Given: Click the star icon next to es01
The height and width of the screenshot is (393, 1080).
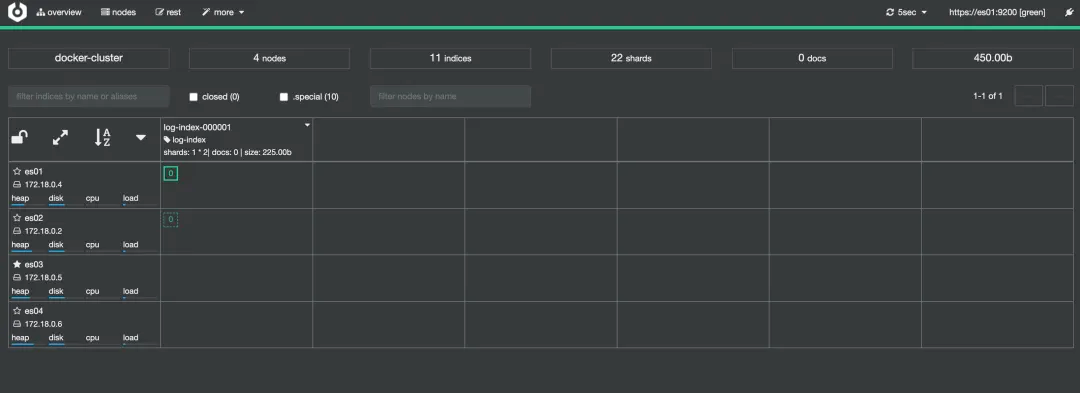Looking at the screenshot, I should tap(17, 171).
